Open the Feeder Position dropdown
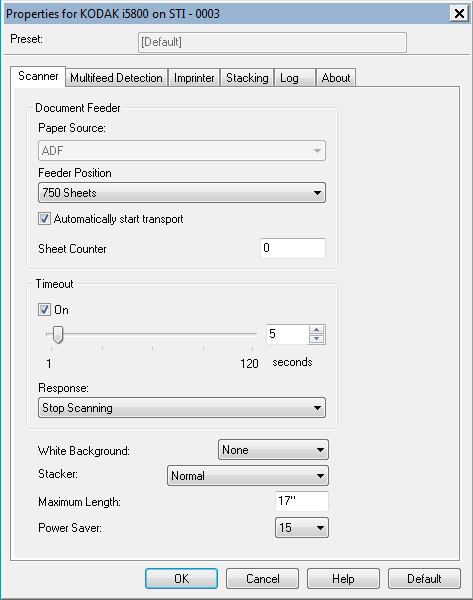Image resolution: width=473 pixels, height=600 pixels. pyautogui.click(x=182, y=192)
